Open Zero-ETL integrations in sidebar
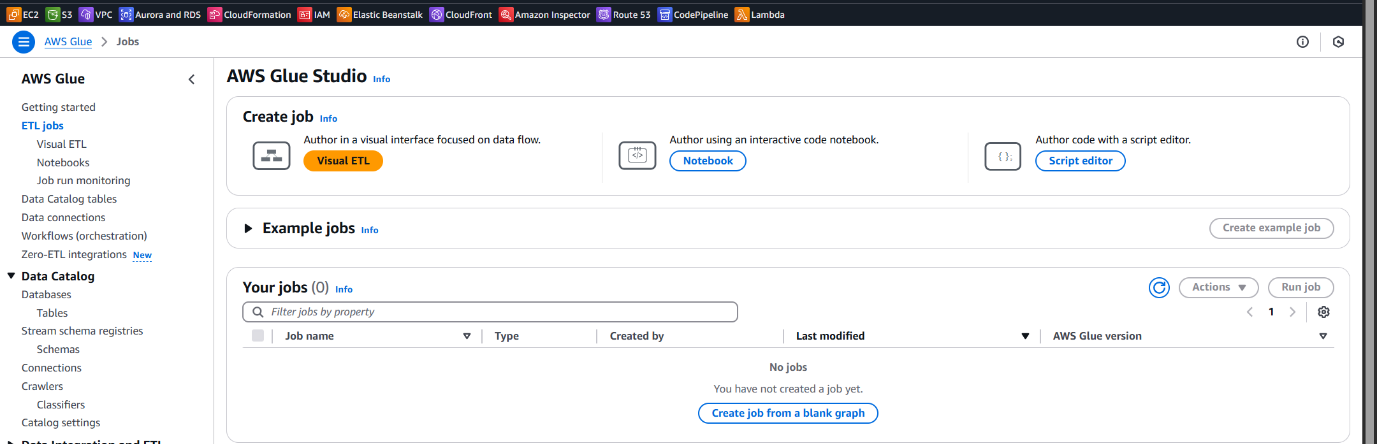This screenshot has width=1377, height=444. pyautogui.click(x=74, y=255)
